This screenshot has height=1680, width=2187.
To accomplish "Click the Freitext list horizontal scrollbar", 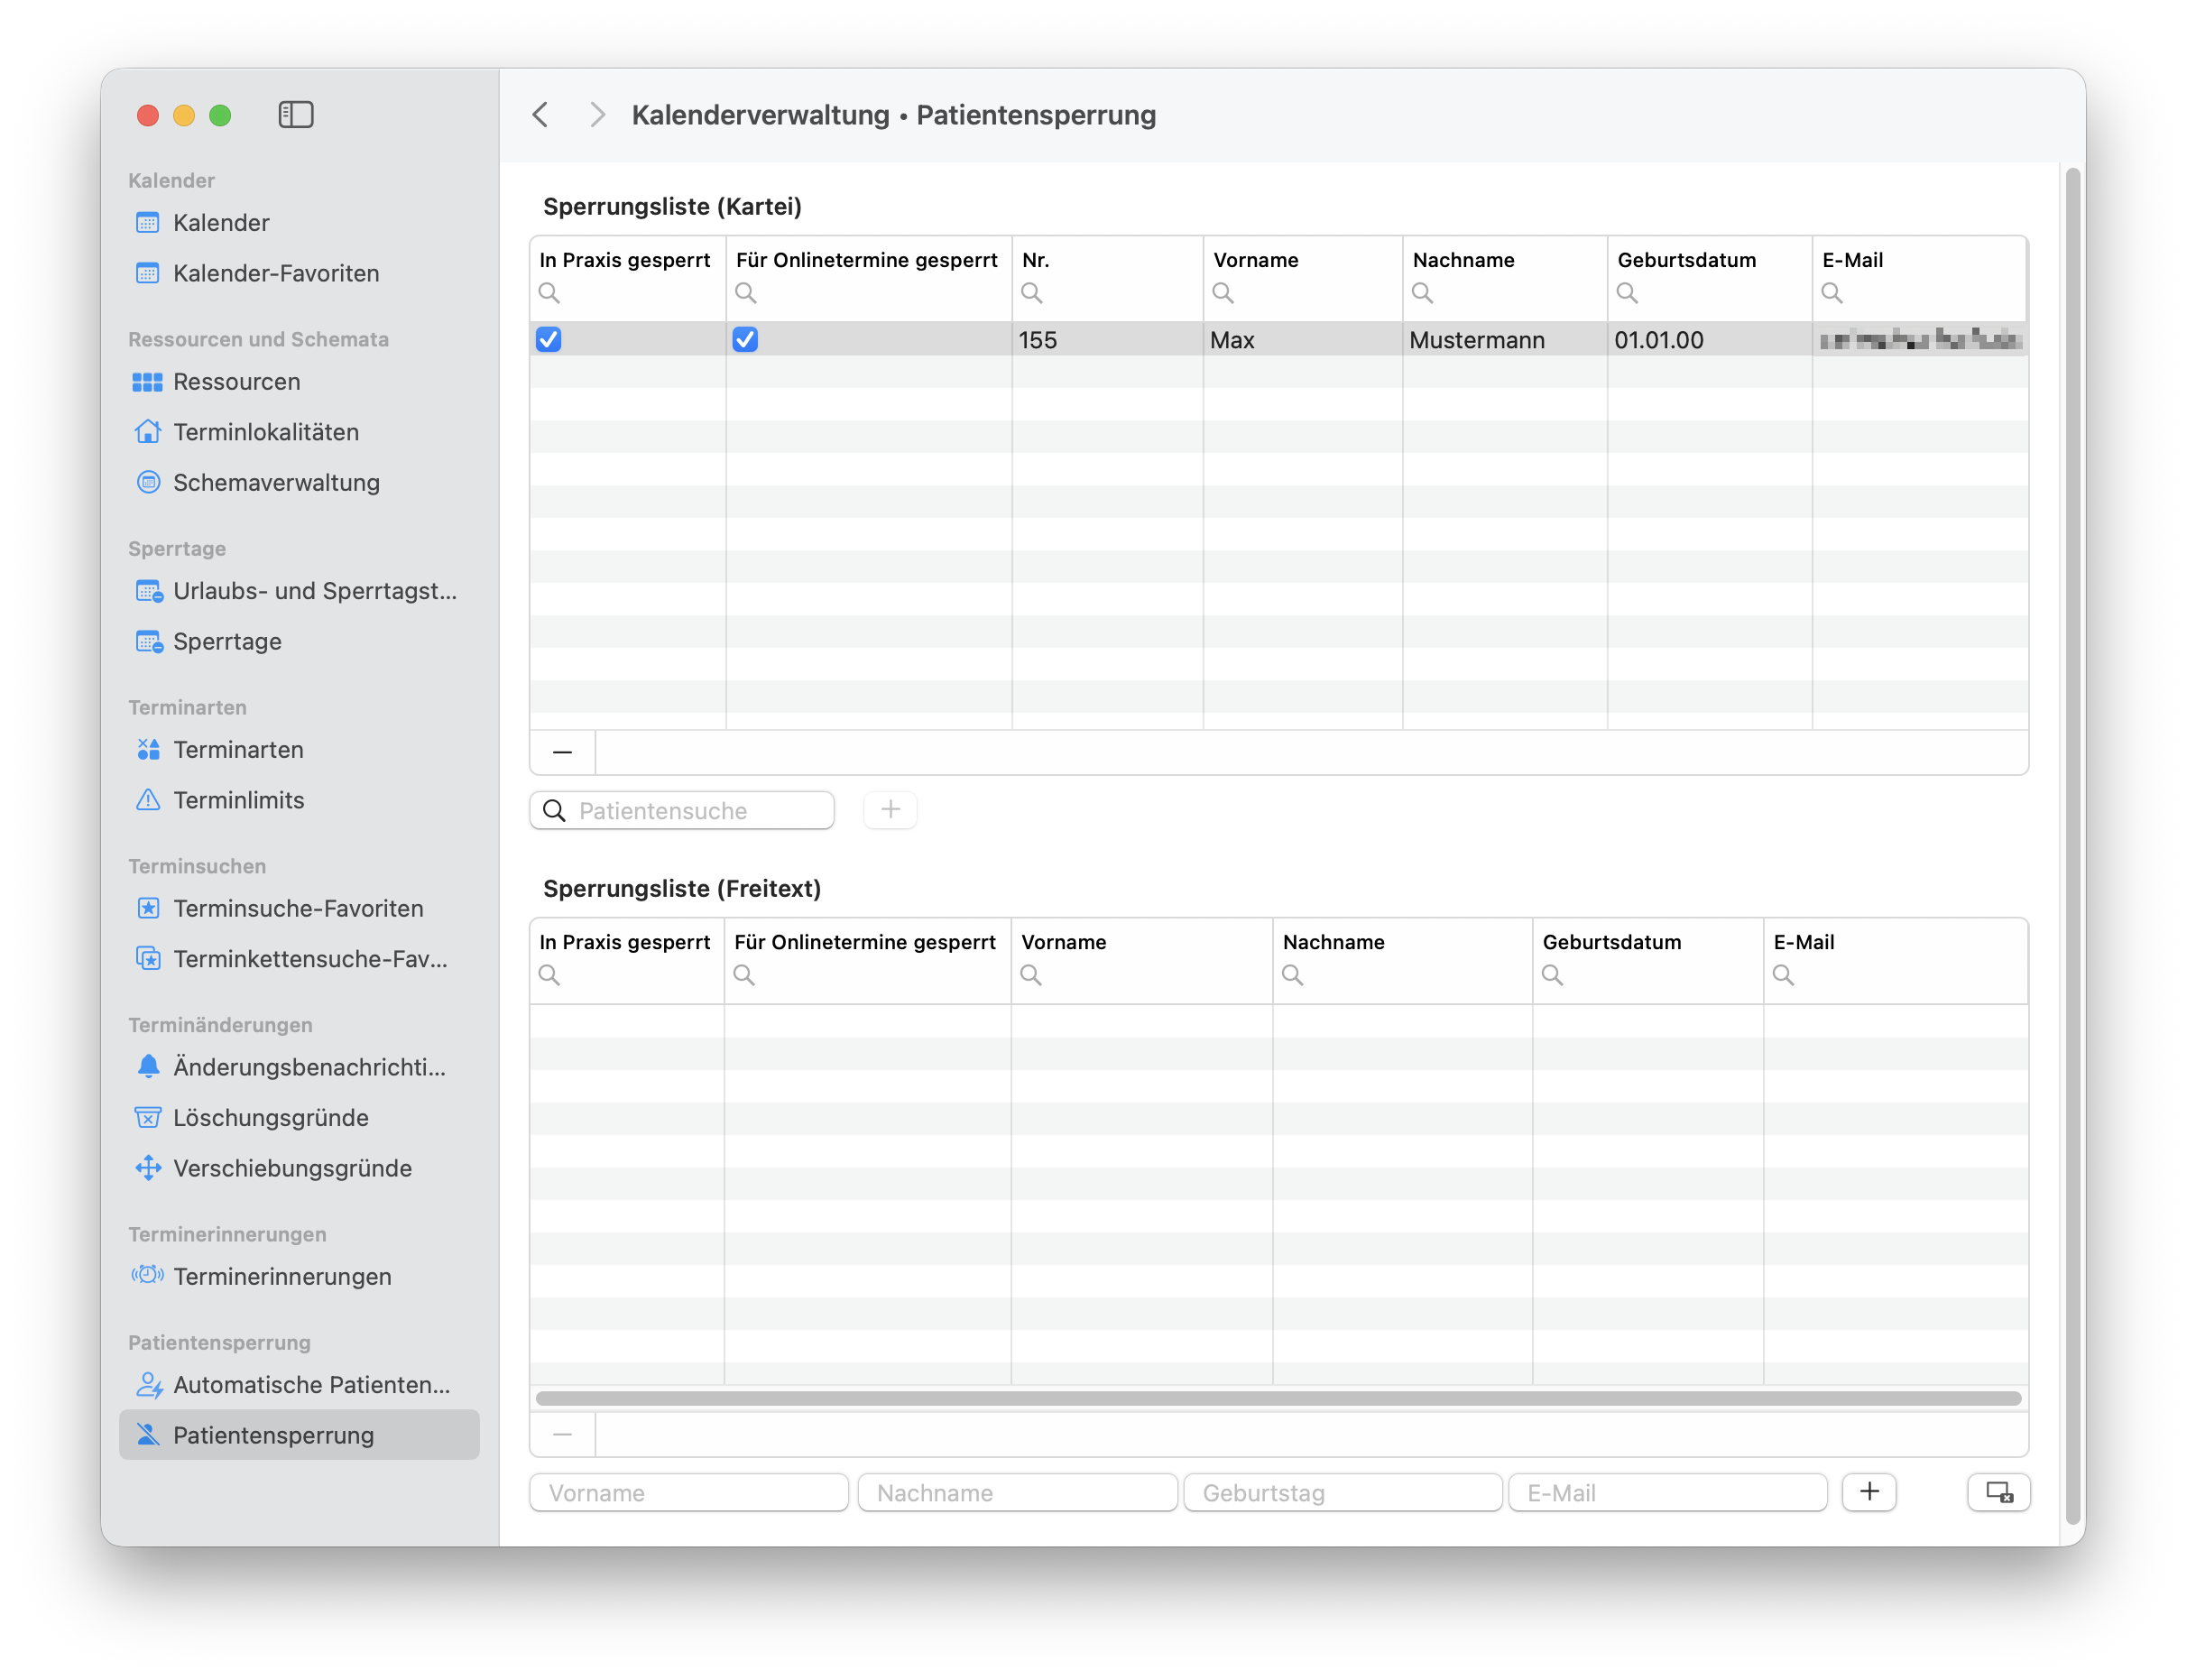I will [1278, 1398].
